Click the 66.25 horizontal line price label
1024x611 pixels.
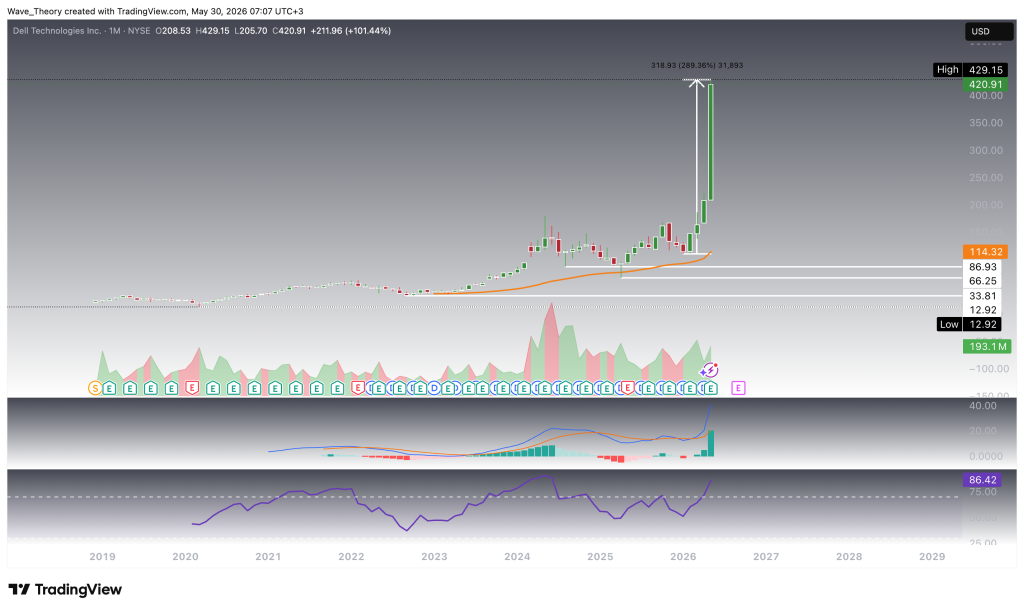[983, 281]
